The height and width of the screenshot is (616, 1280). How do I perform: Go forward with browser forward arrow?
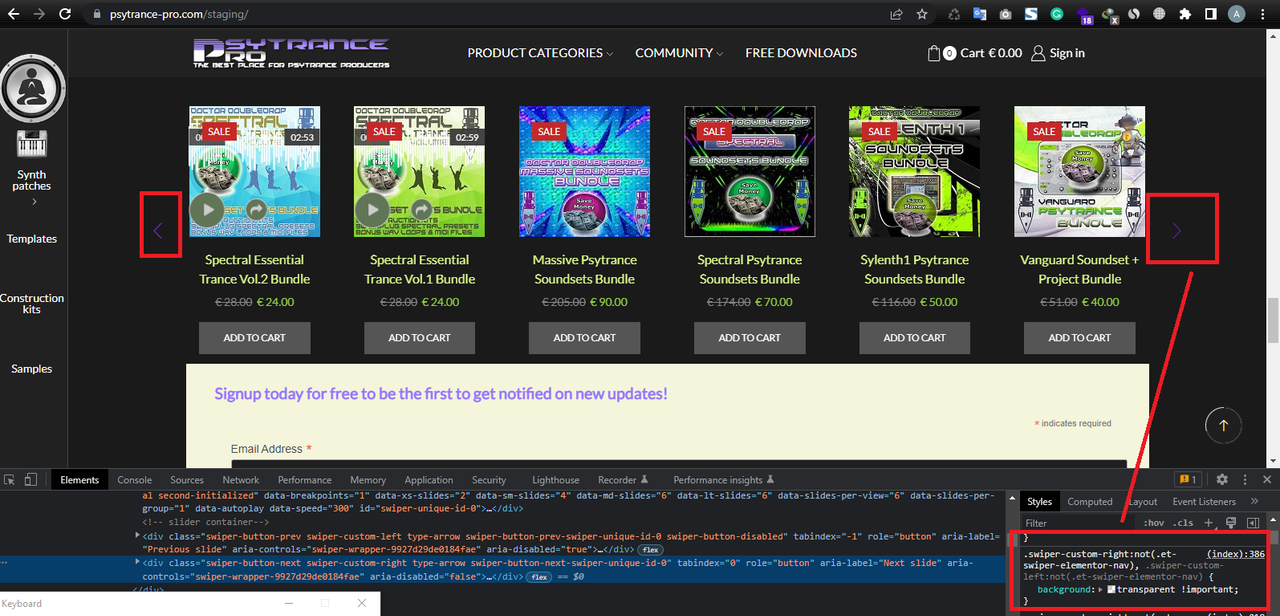pos(39,14)
